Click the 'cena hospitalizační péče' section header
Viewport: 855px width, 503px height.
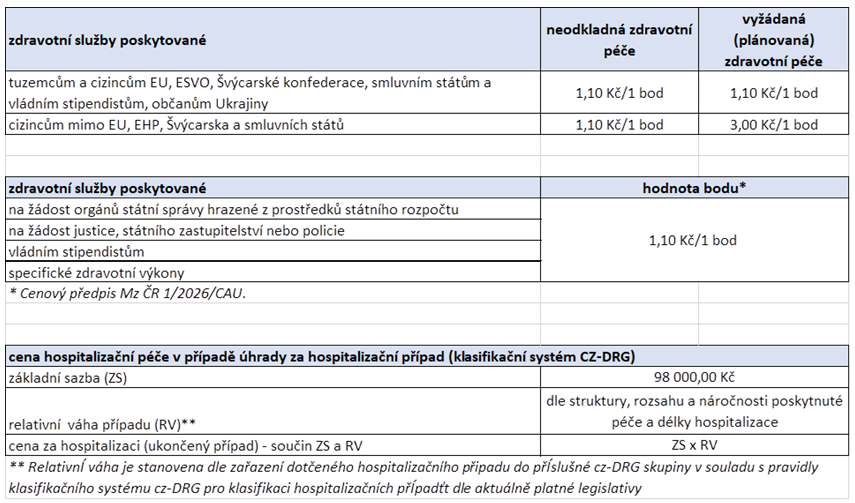(x=320, y=356)
